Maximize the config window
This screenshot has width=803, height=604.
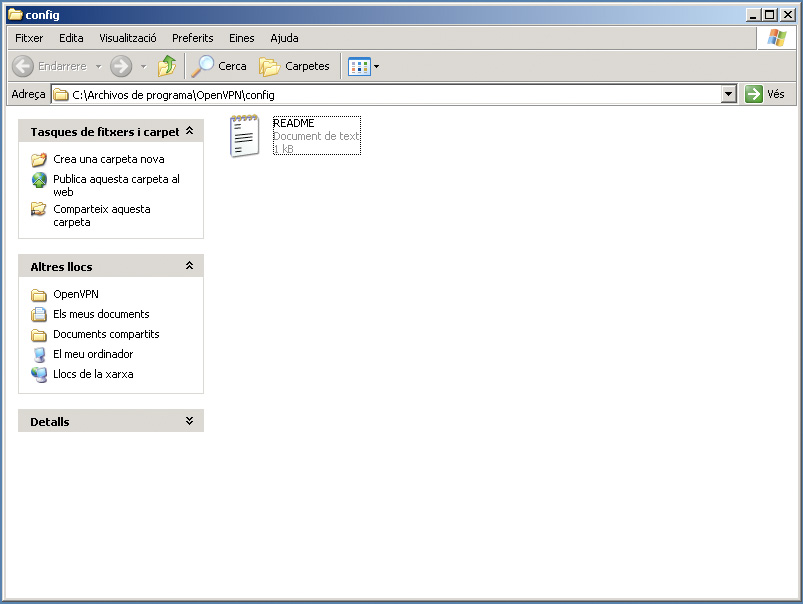coord(769,15)
